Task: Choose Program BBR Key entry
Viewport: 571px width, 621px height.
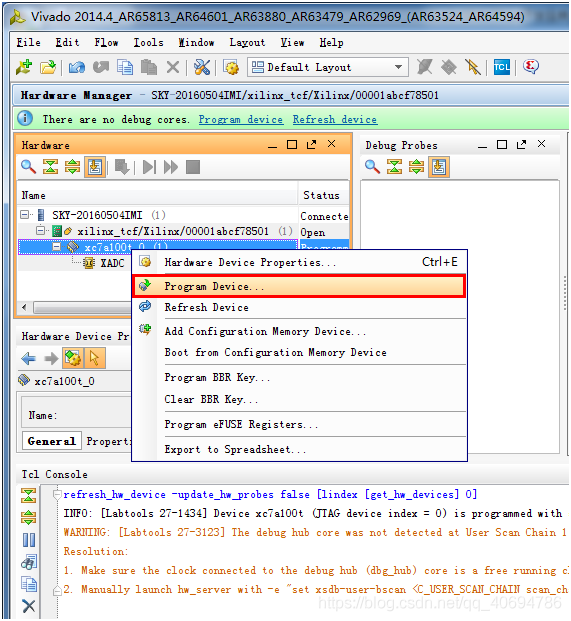Action: [x=299, y=377]
